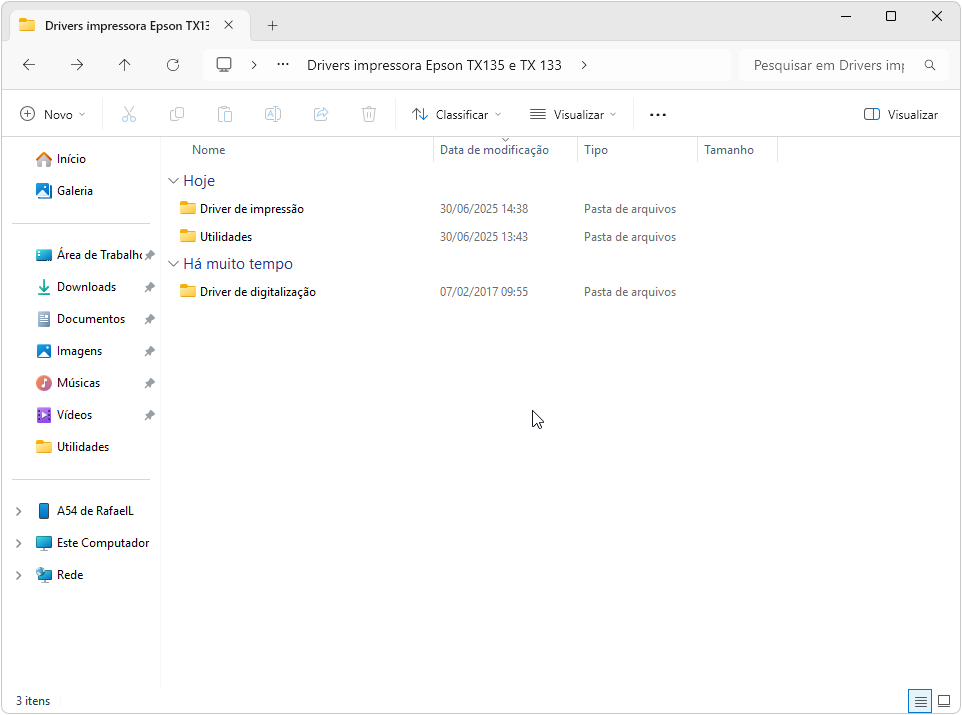Open Início in the sidebar
The width and height of the screenshot is (962, 715).
pyautogui.click(x=61, y=159)
